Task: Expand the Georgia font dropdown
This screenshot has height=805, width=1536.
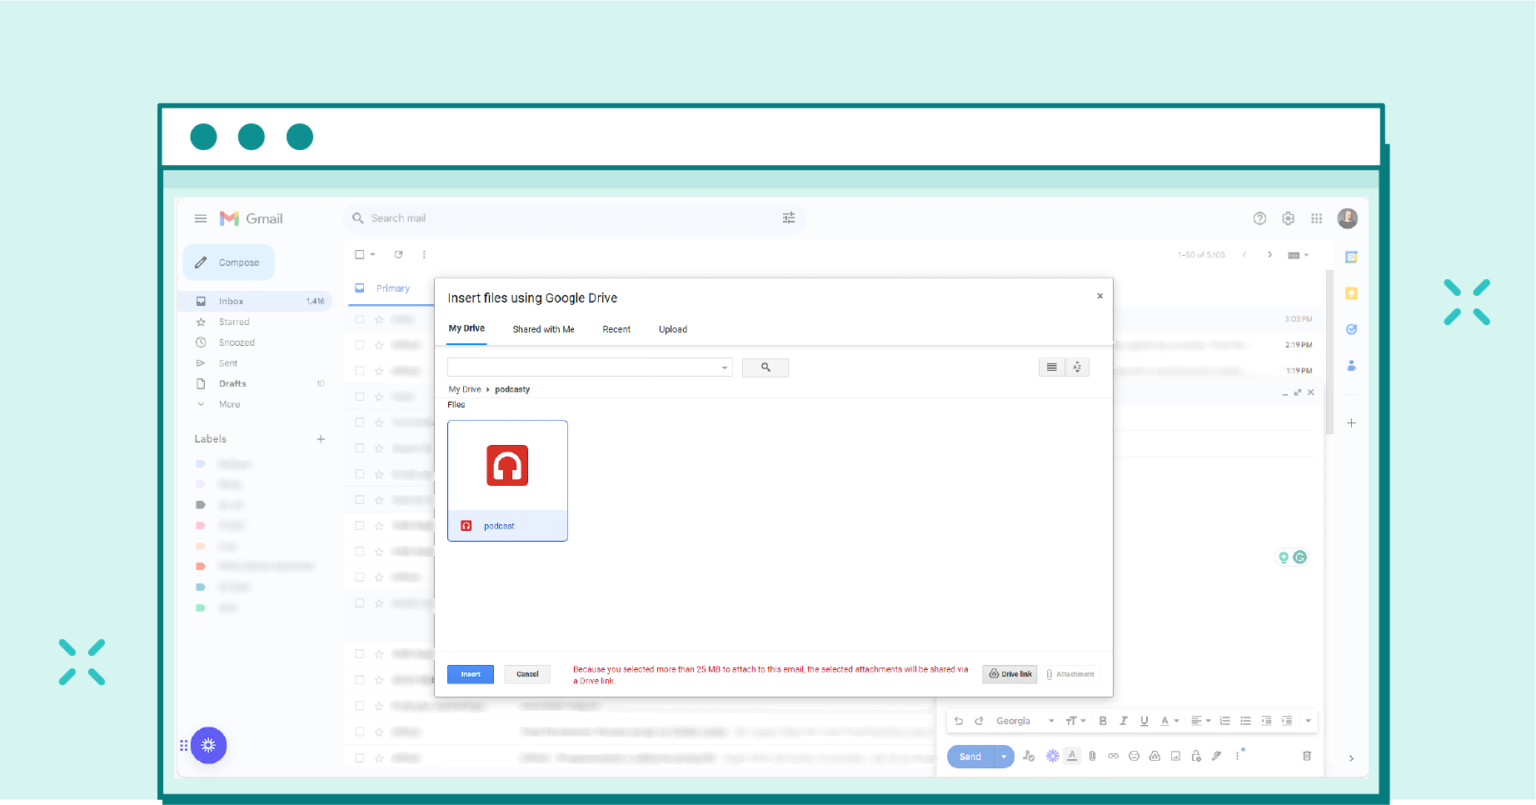Action: click(x=1051, y=721)
